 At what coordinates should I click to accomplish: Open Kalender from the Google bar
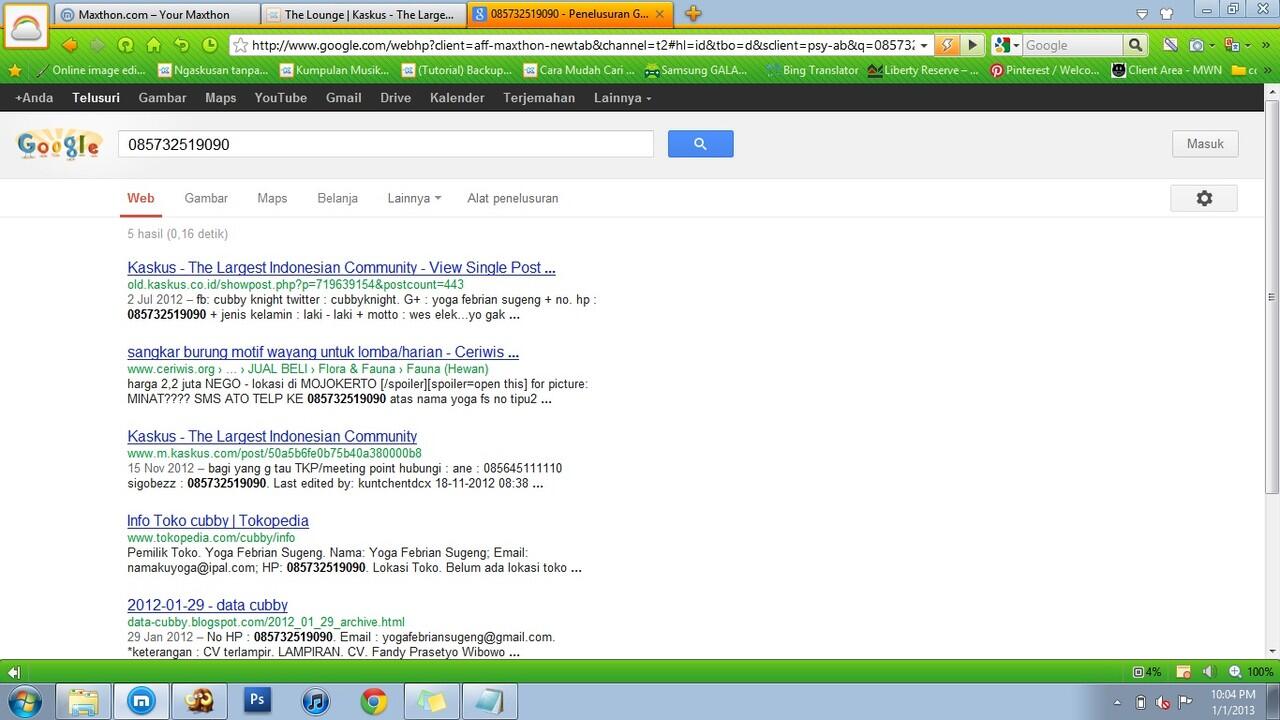(x=457, y=98)
